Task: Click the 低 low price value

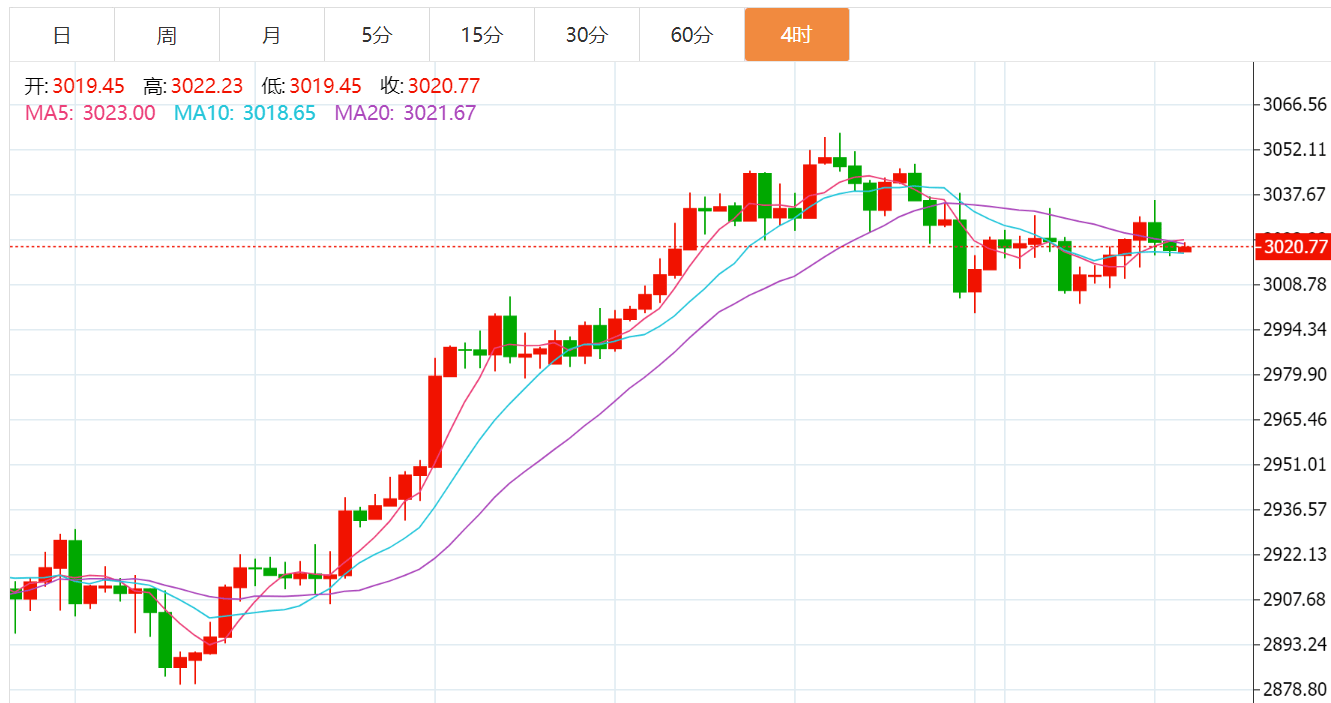Action: pyautogui.click(x=325, y=87)
